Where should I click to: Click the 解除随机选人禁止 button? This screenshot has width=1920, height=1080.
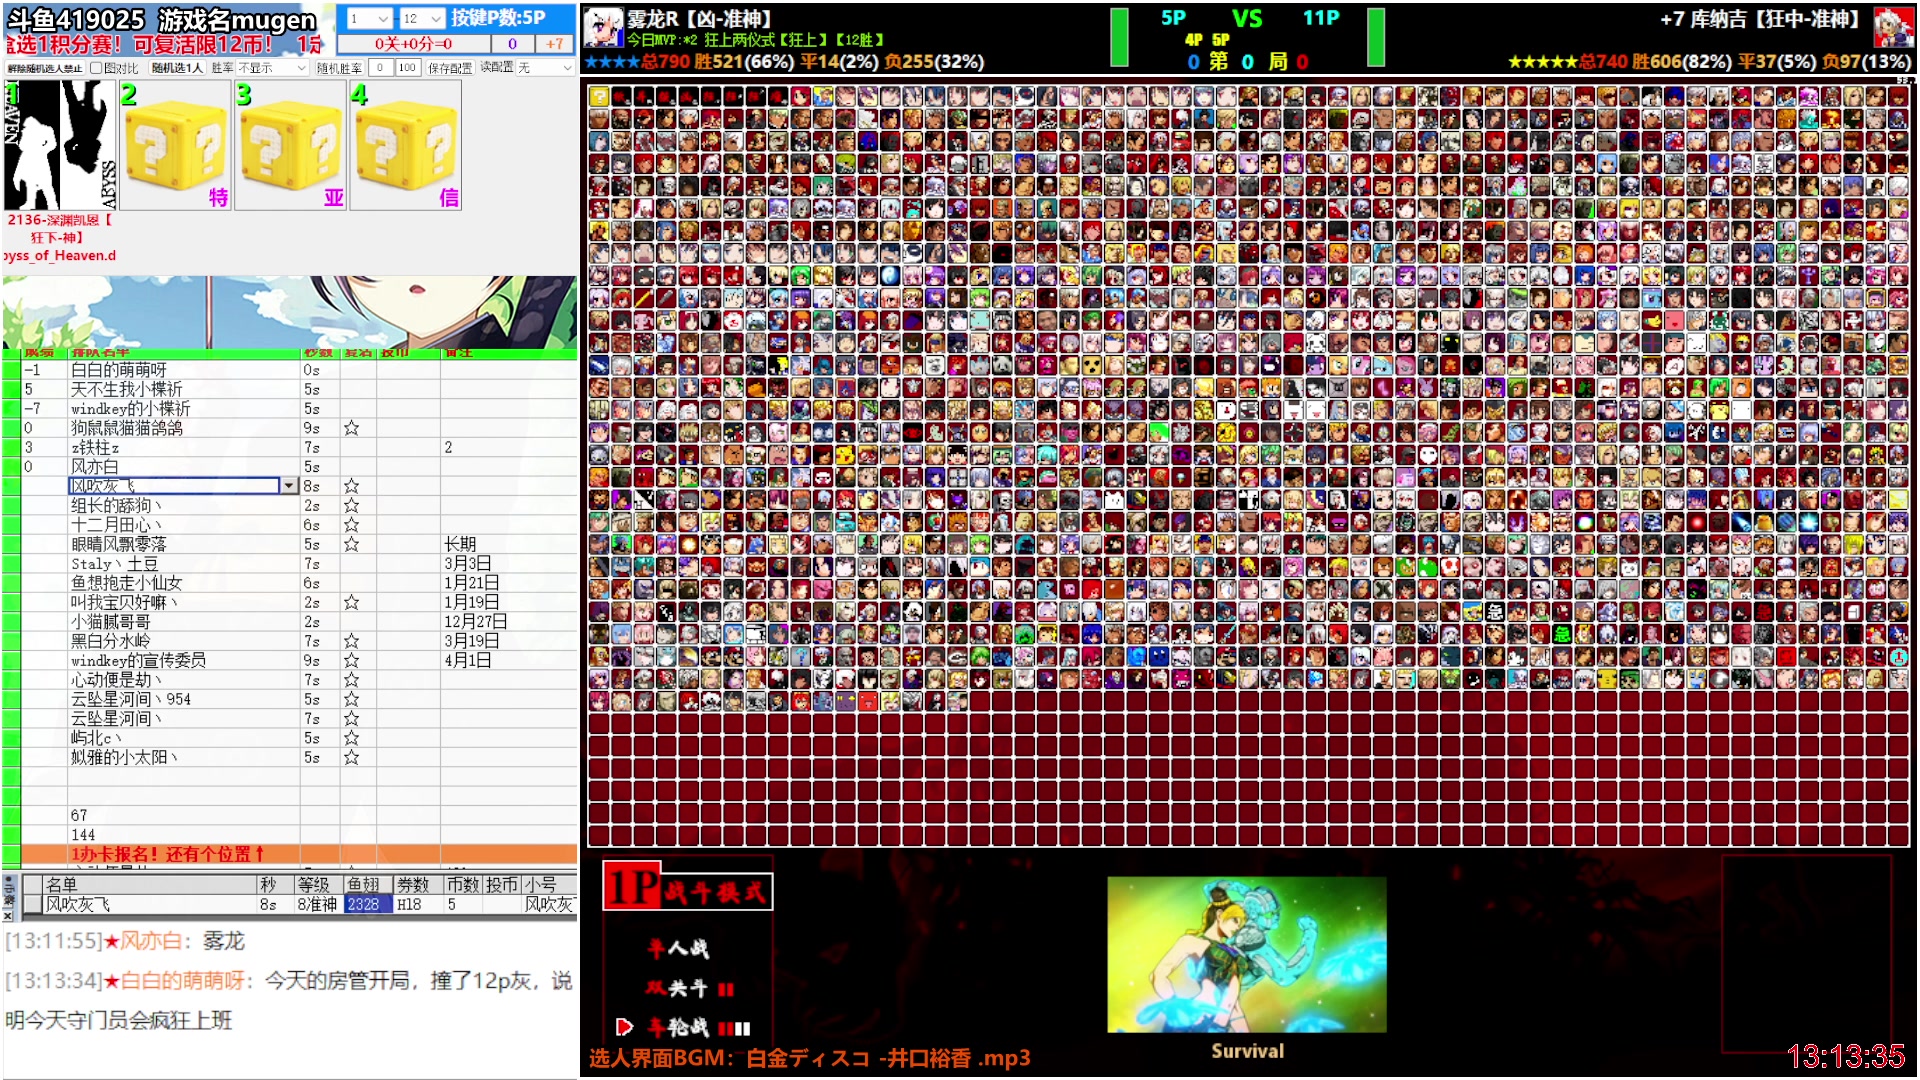coord(45,68)
